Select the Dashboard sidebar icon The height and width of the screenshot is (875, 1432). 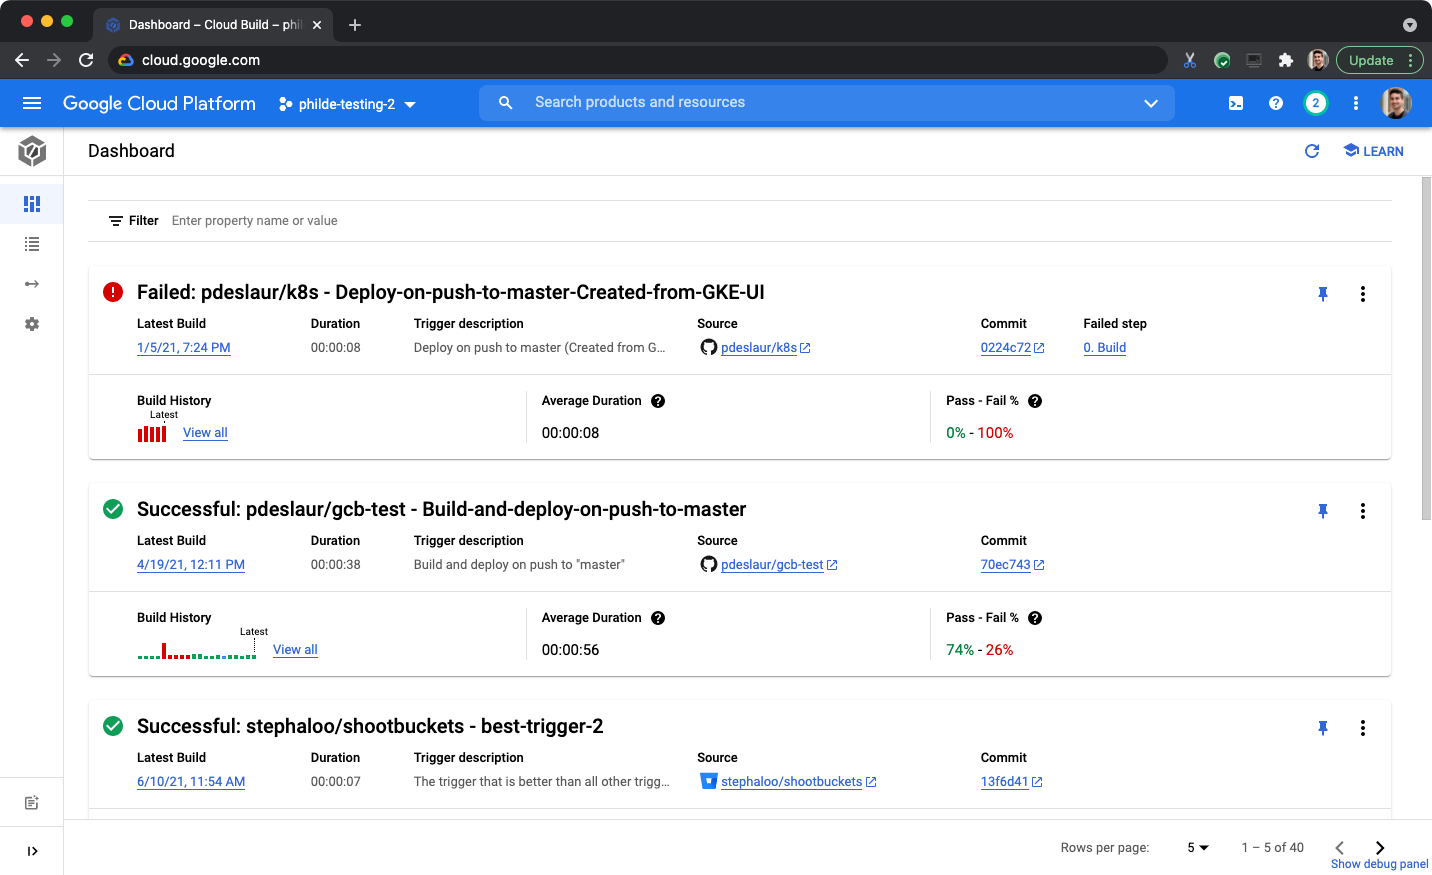click(32, 204)
